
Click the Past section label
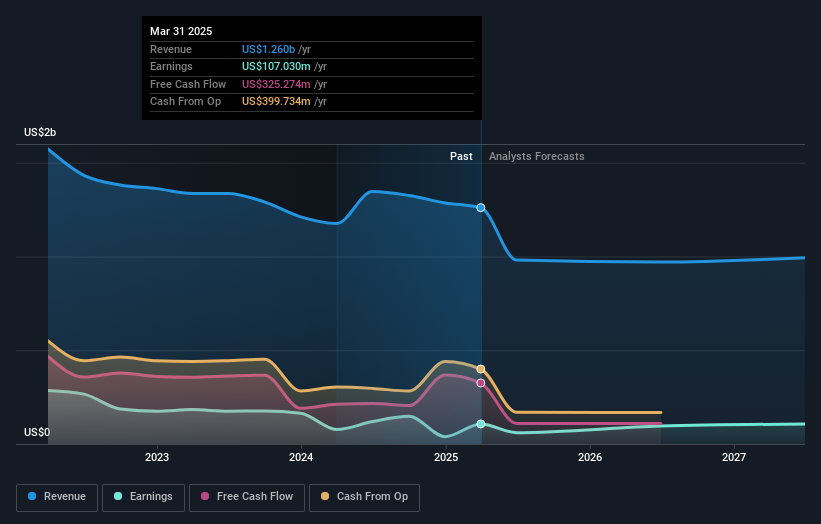click(x=461, y=157)
